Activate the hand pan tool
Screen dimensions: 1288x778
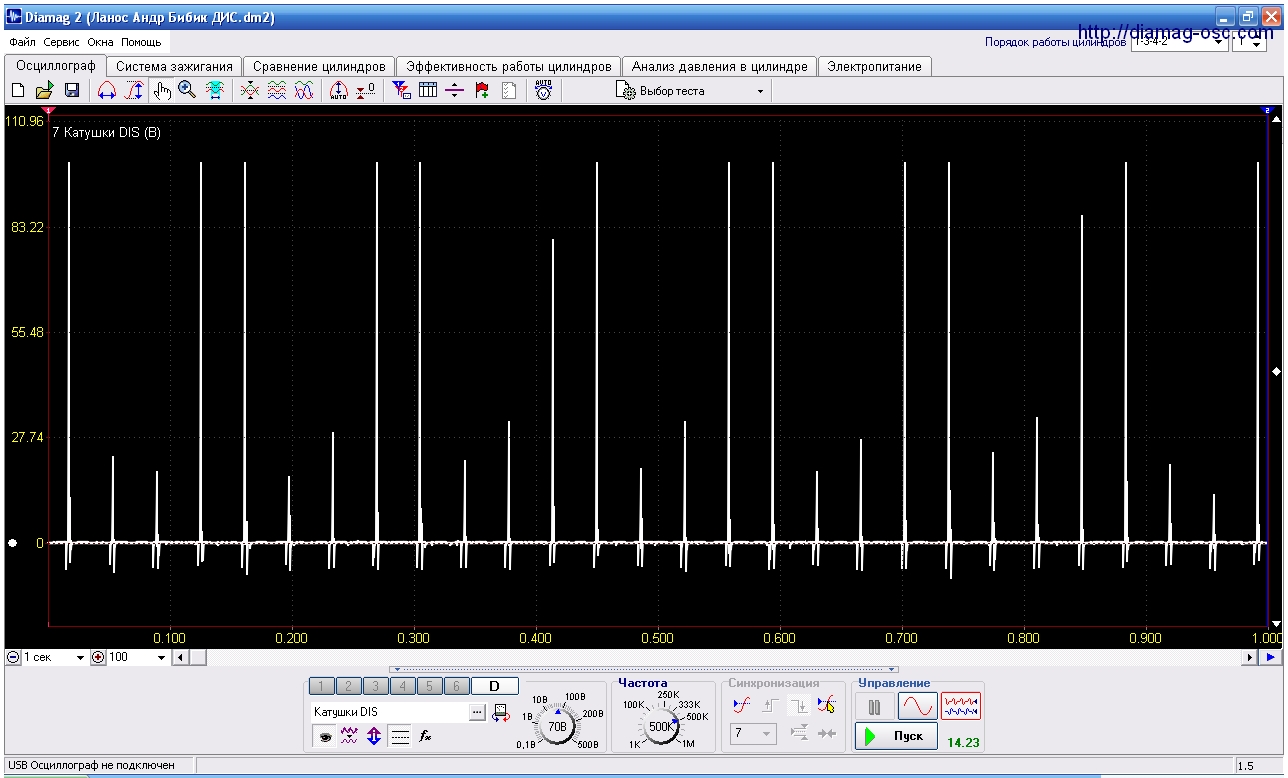(162, 91)
